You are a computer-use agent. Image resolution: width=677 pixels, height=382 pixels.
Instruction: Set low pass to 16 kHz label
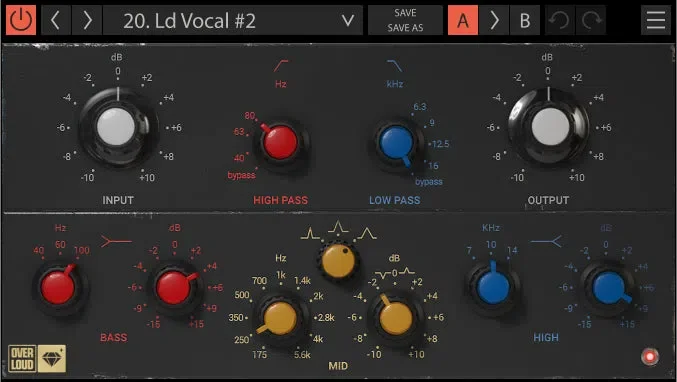[x=433, y=165]
